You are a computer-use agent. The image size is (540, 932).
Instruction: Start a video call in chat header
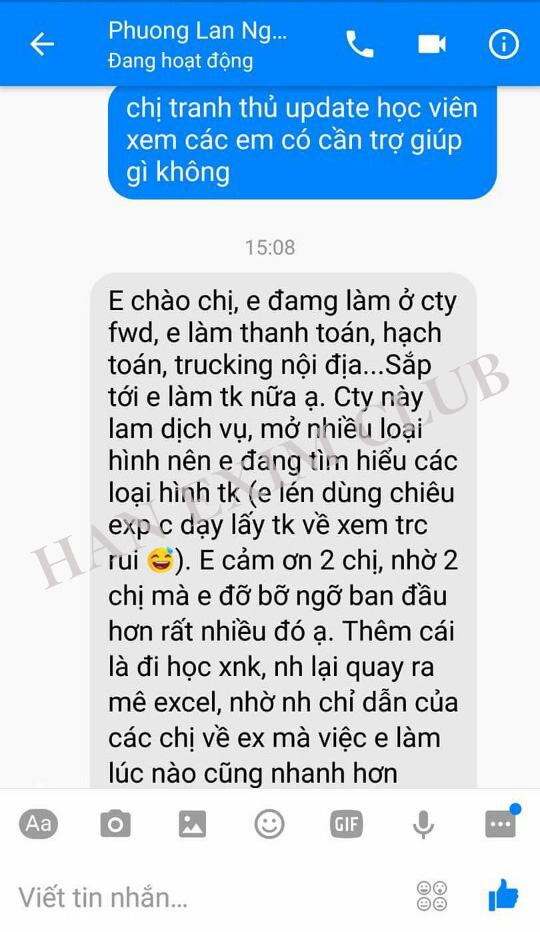432,44
